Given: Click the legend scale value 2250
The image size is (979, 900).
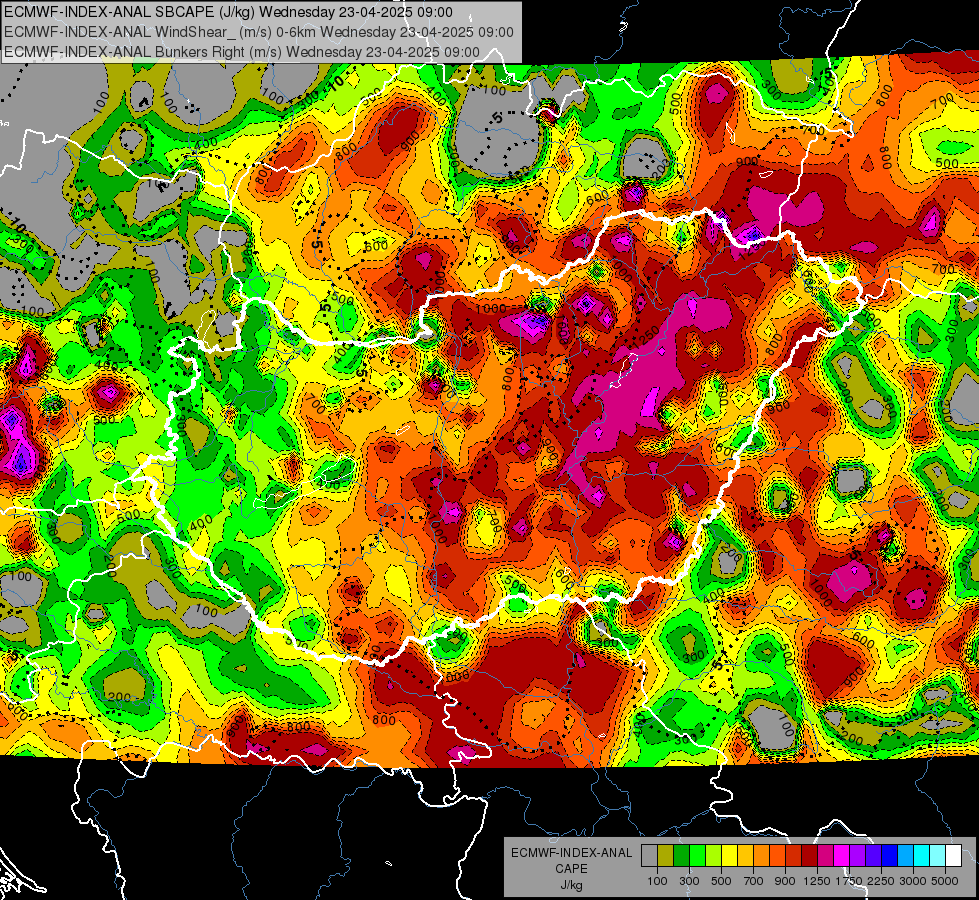Looking at the screenshot, I should [x=881, y=881].
